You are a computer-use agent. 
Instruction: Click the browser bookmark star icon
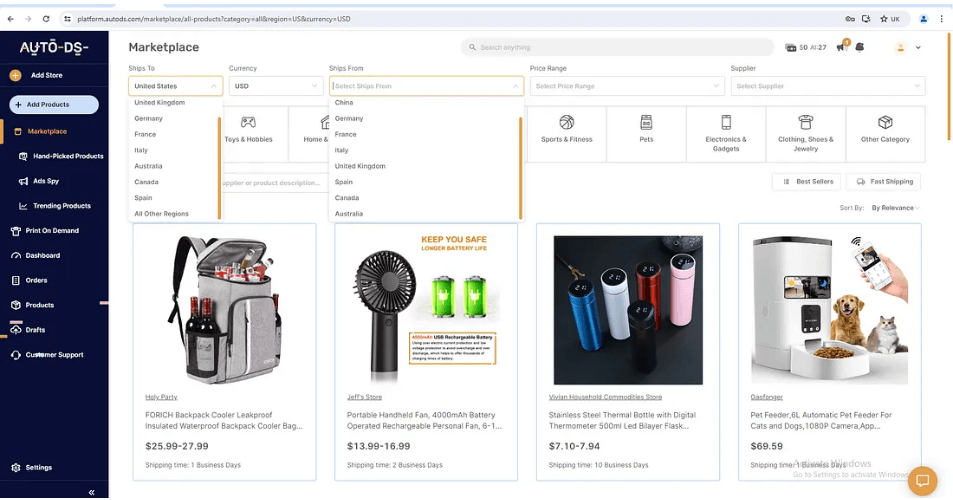tap(883, 19)
